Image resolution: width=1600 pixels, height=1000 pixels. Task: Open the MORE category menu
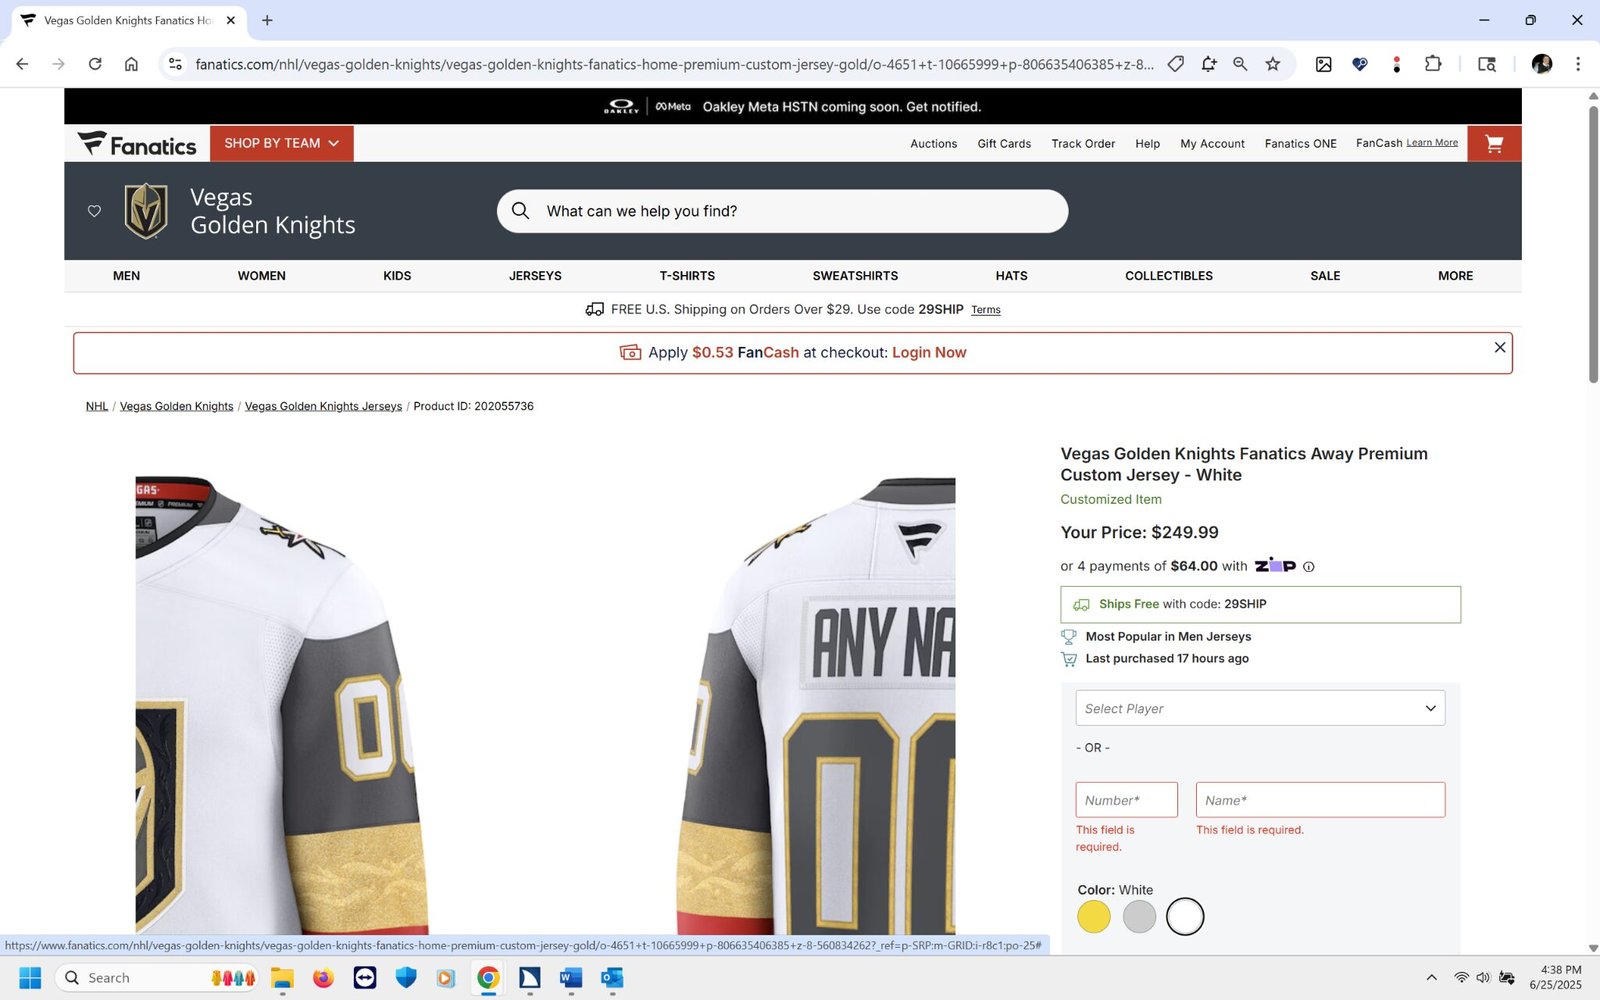click(x=1455, y=276)
